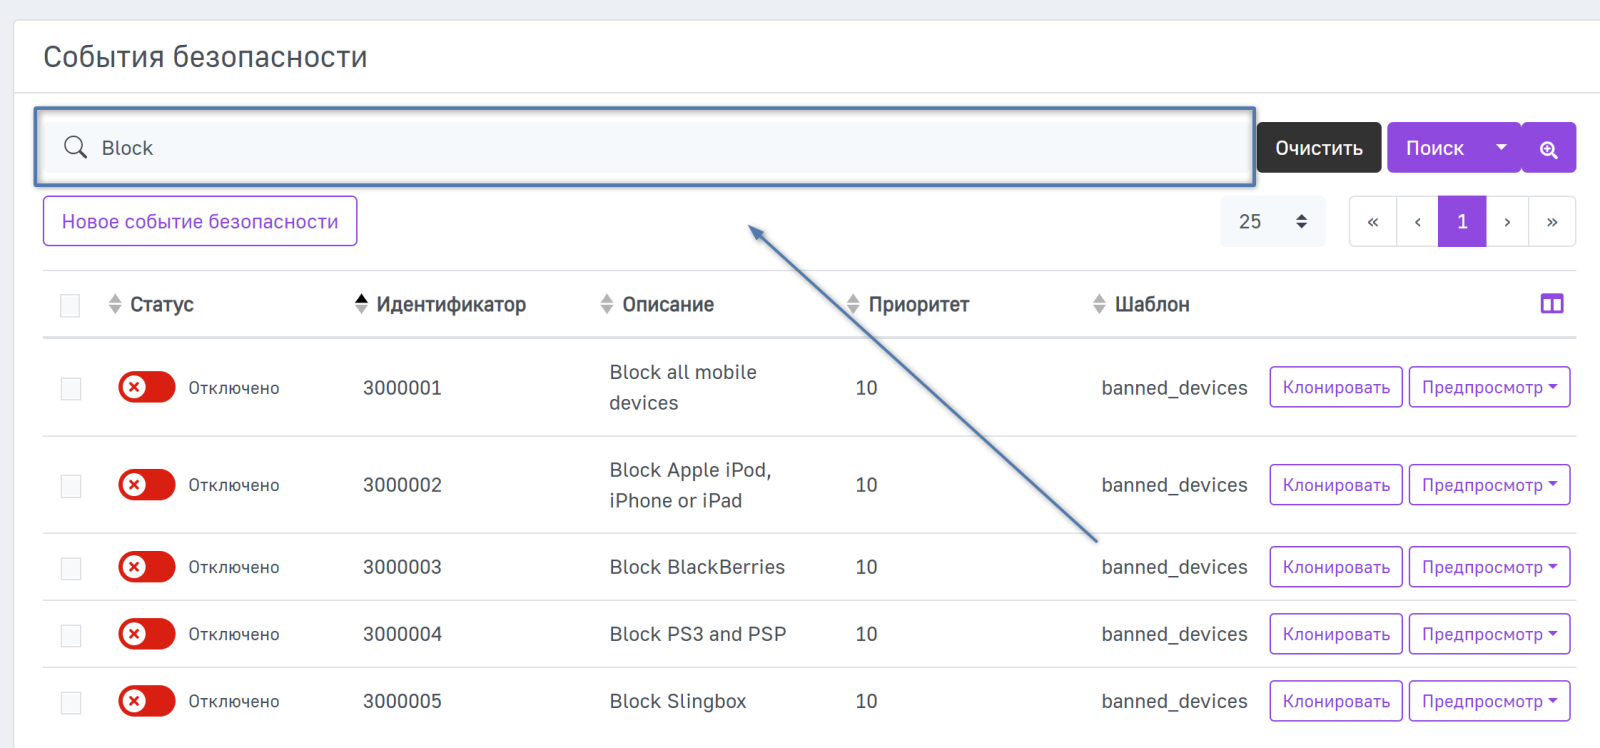Open the 25 rows-per-page selector
The width and height of the screenshot is (1600, 748).
click(1272, 222)
